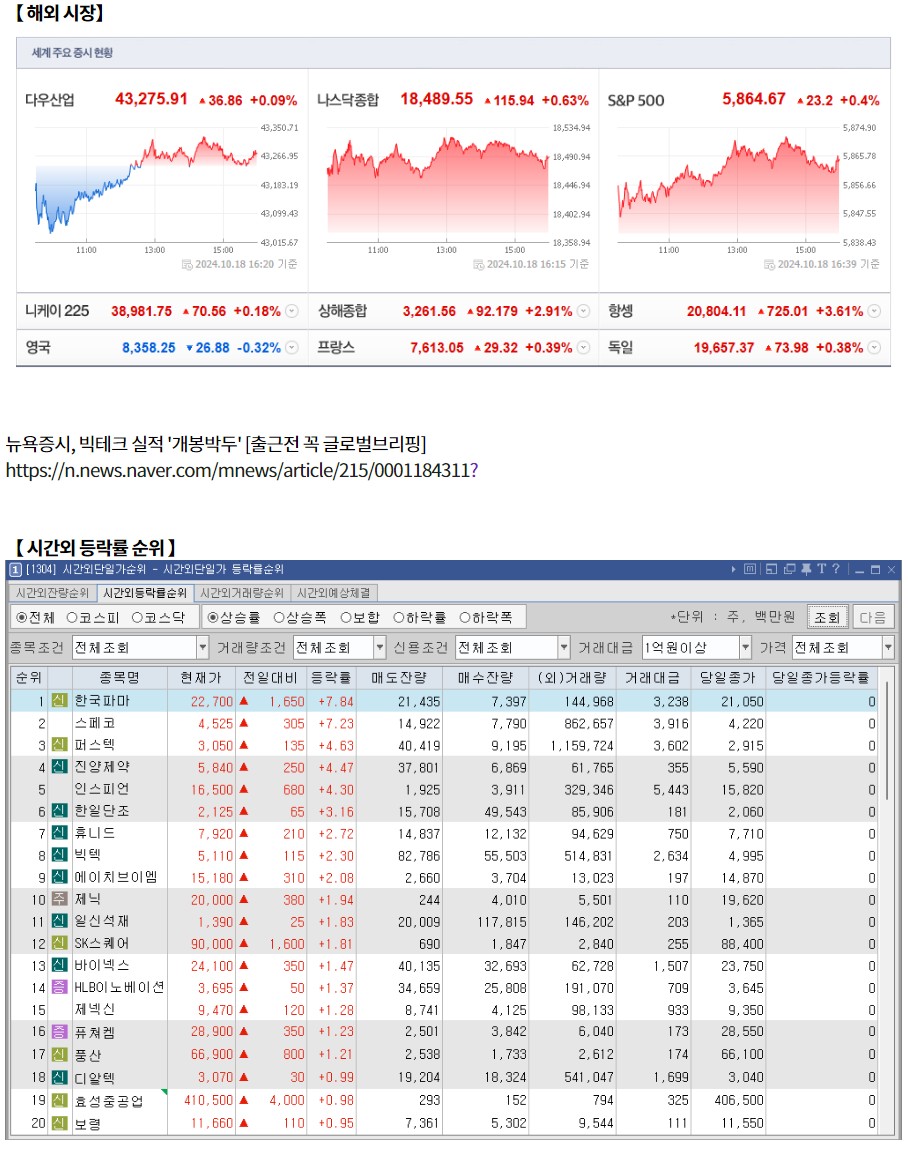Open the 거래대금 1억원이상 dropdown
The width and height of the screenshot is (908, 1149).
[747, 645]
